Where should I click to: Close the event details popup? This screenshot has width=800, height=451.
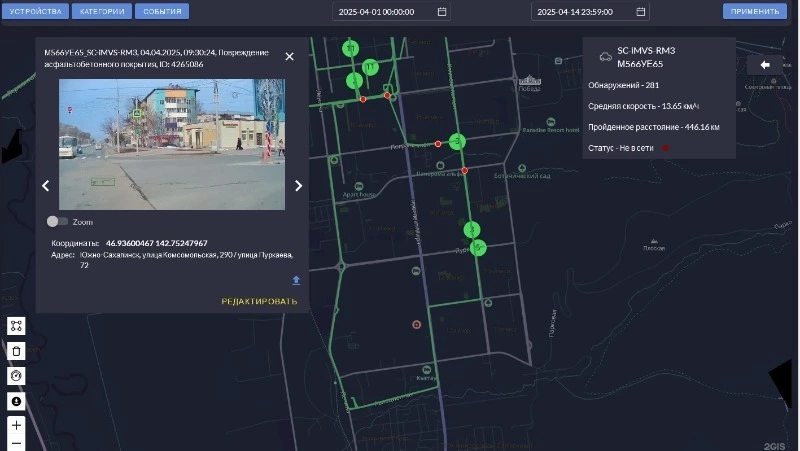289,57
